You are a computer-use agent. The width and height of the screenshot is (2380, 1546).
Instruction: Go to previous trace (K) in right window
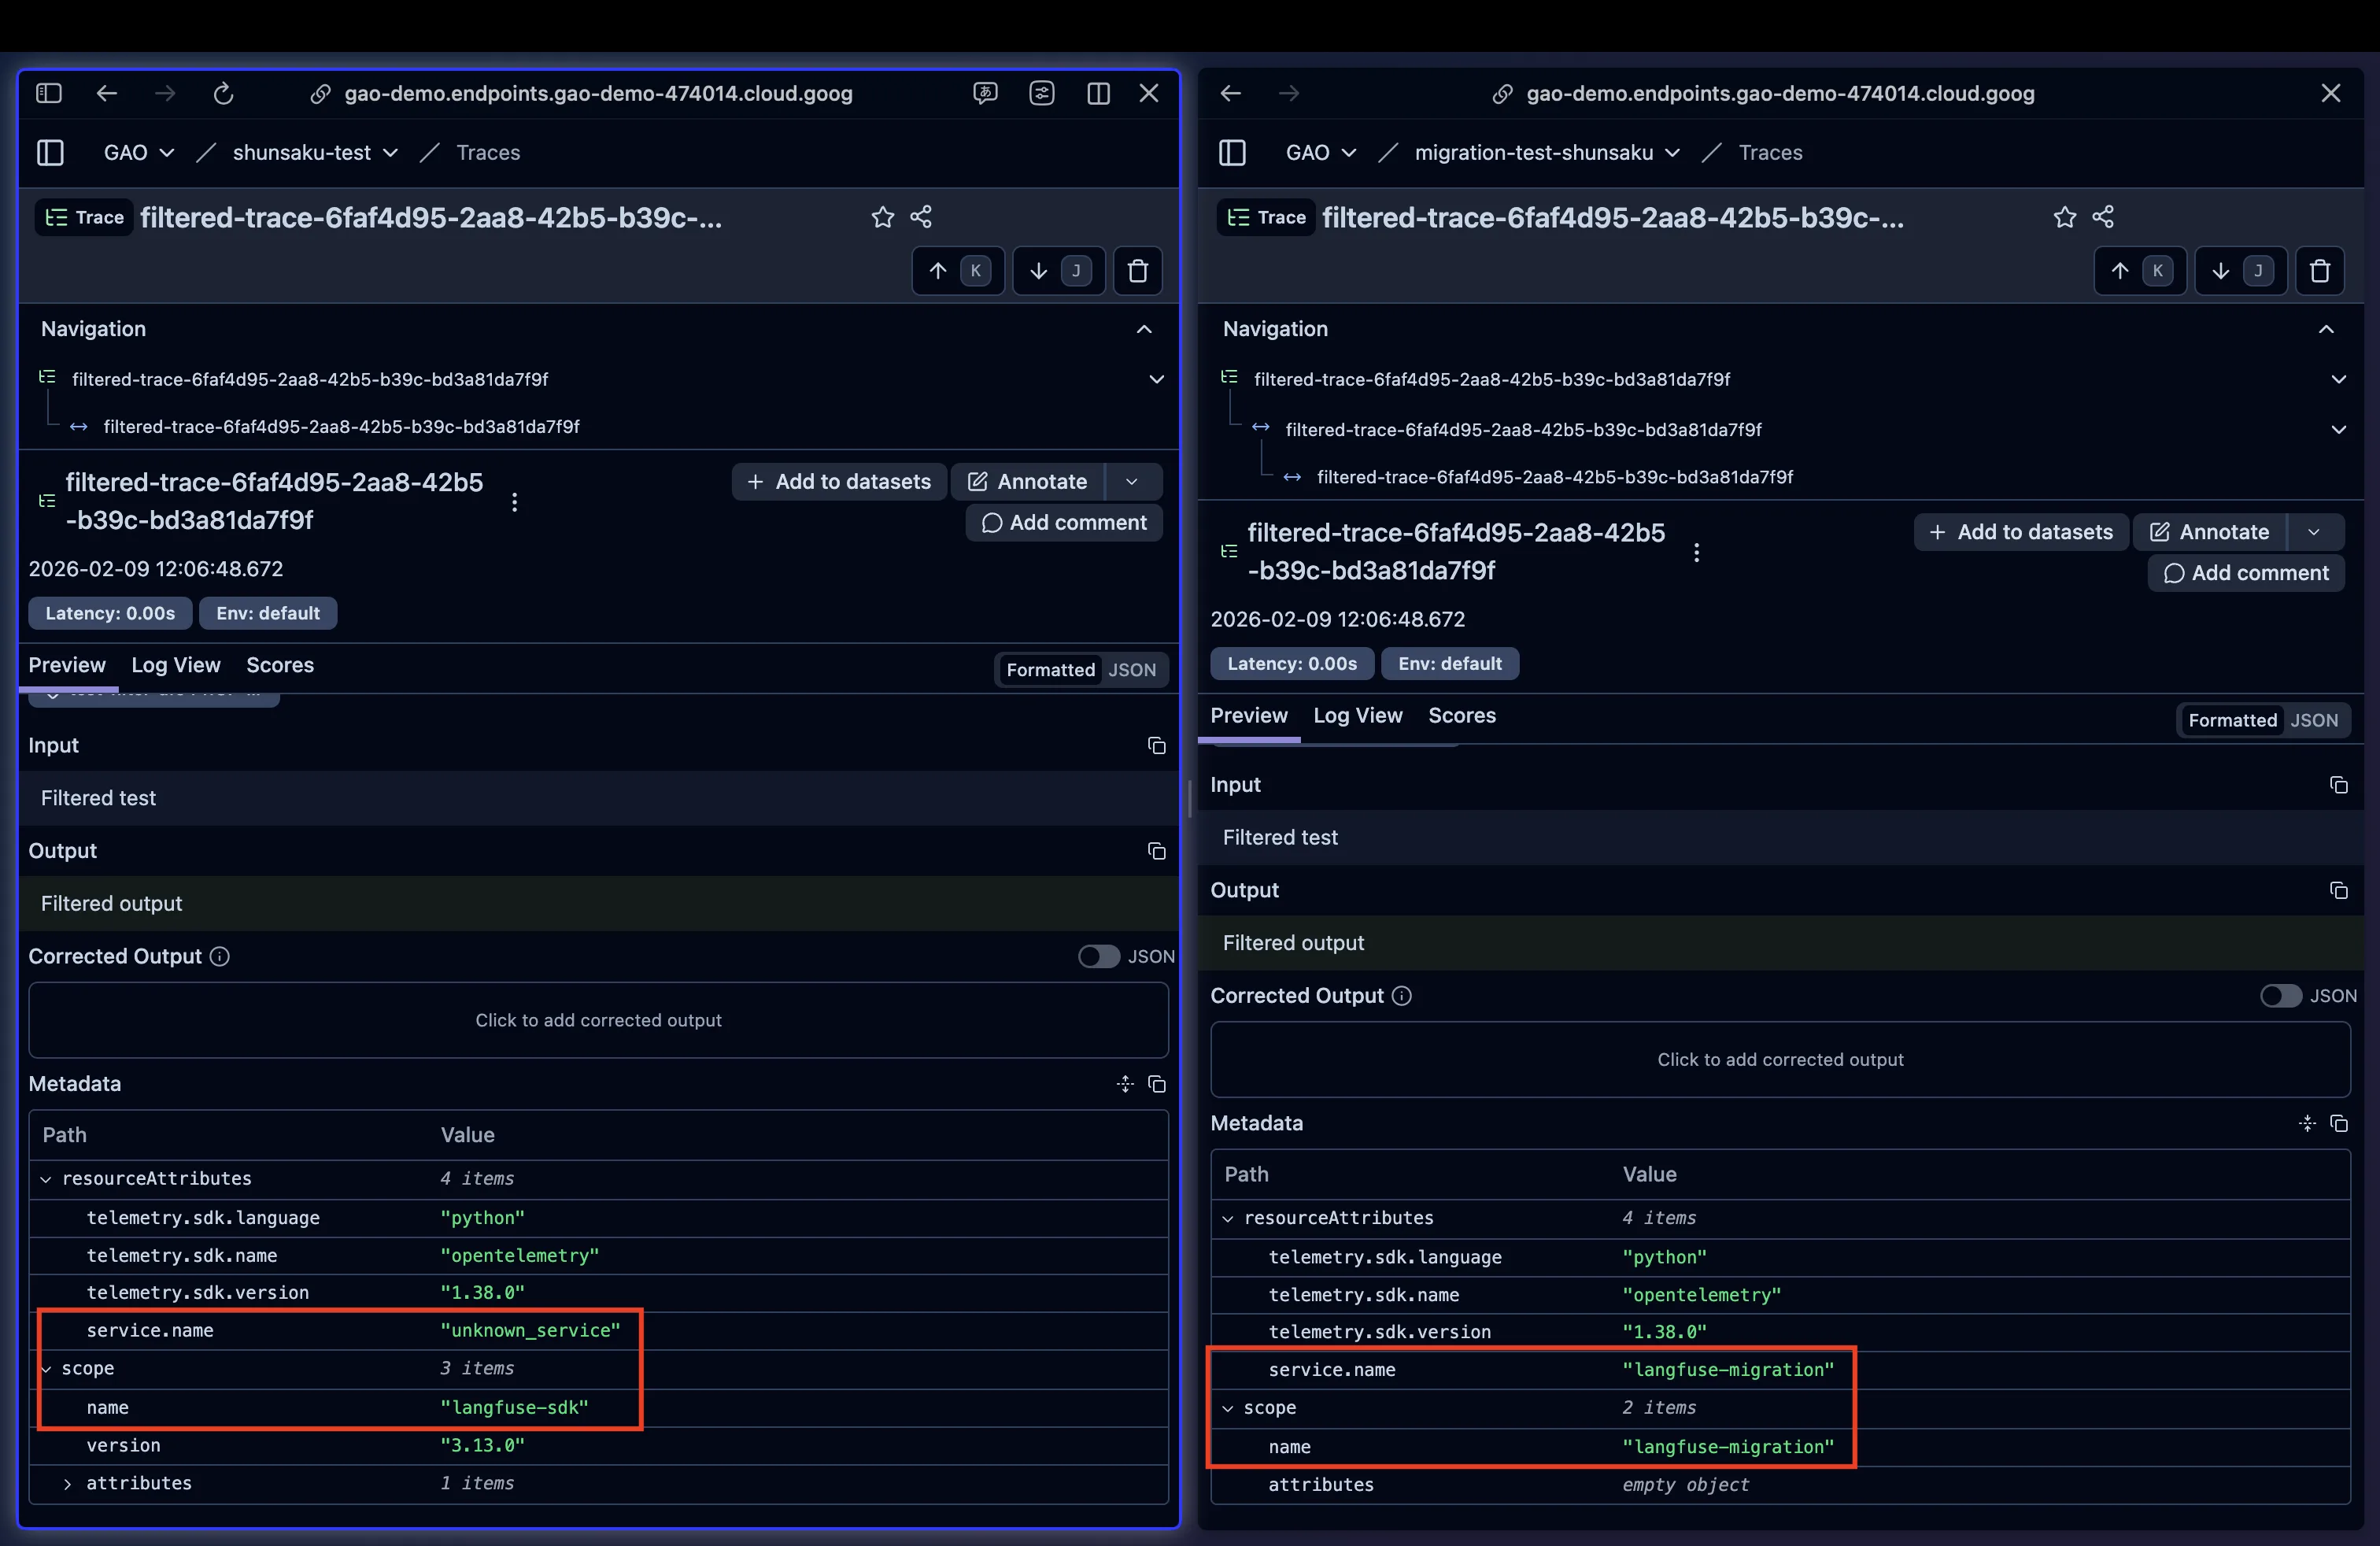[x=2140, y=270]
